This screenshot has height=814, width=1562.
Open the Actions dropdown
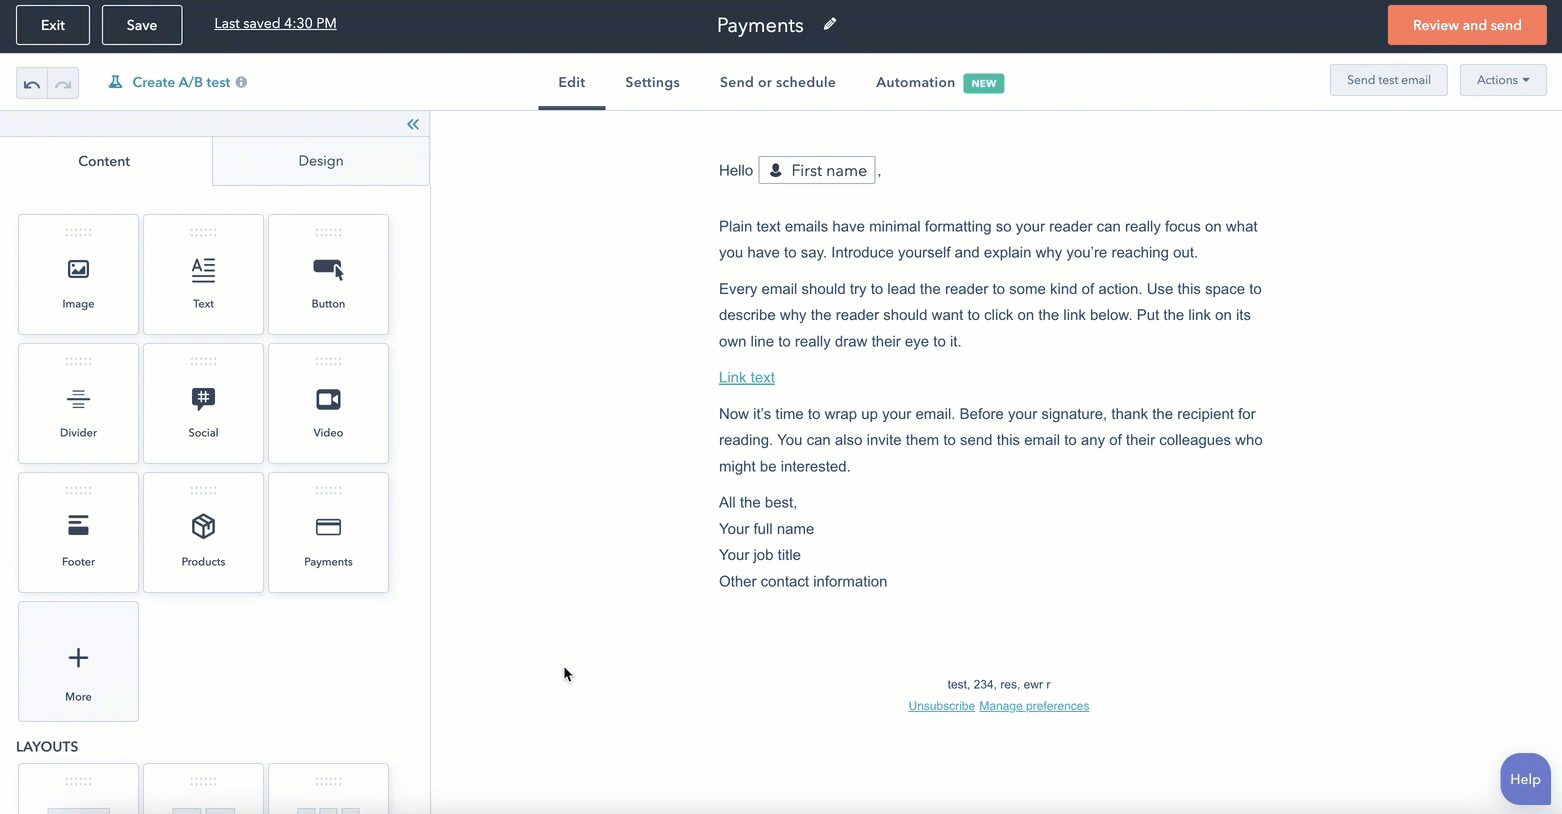point(1502,80)
